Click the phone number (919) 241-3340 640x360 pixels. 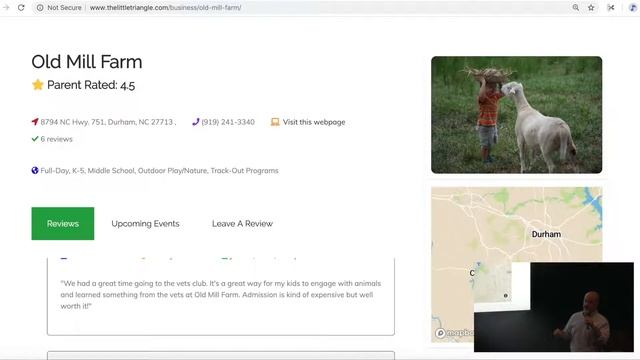pyautogui.click(x=228, y=122)
